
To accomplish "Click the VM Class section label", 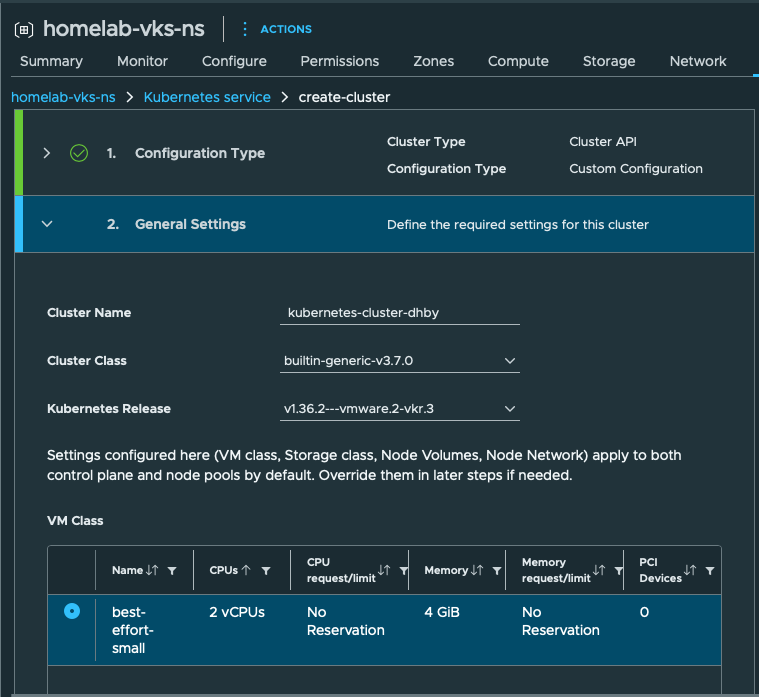I will tap(75, 521).
